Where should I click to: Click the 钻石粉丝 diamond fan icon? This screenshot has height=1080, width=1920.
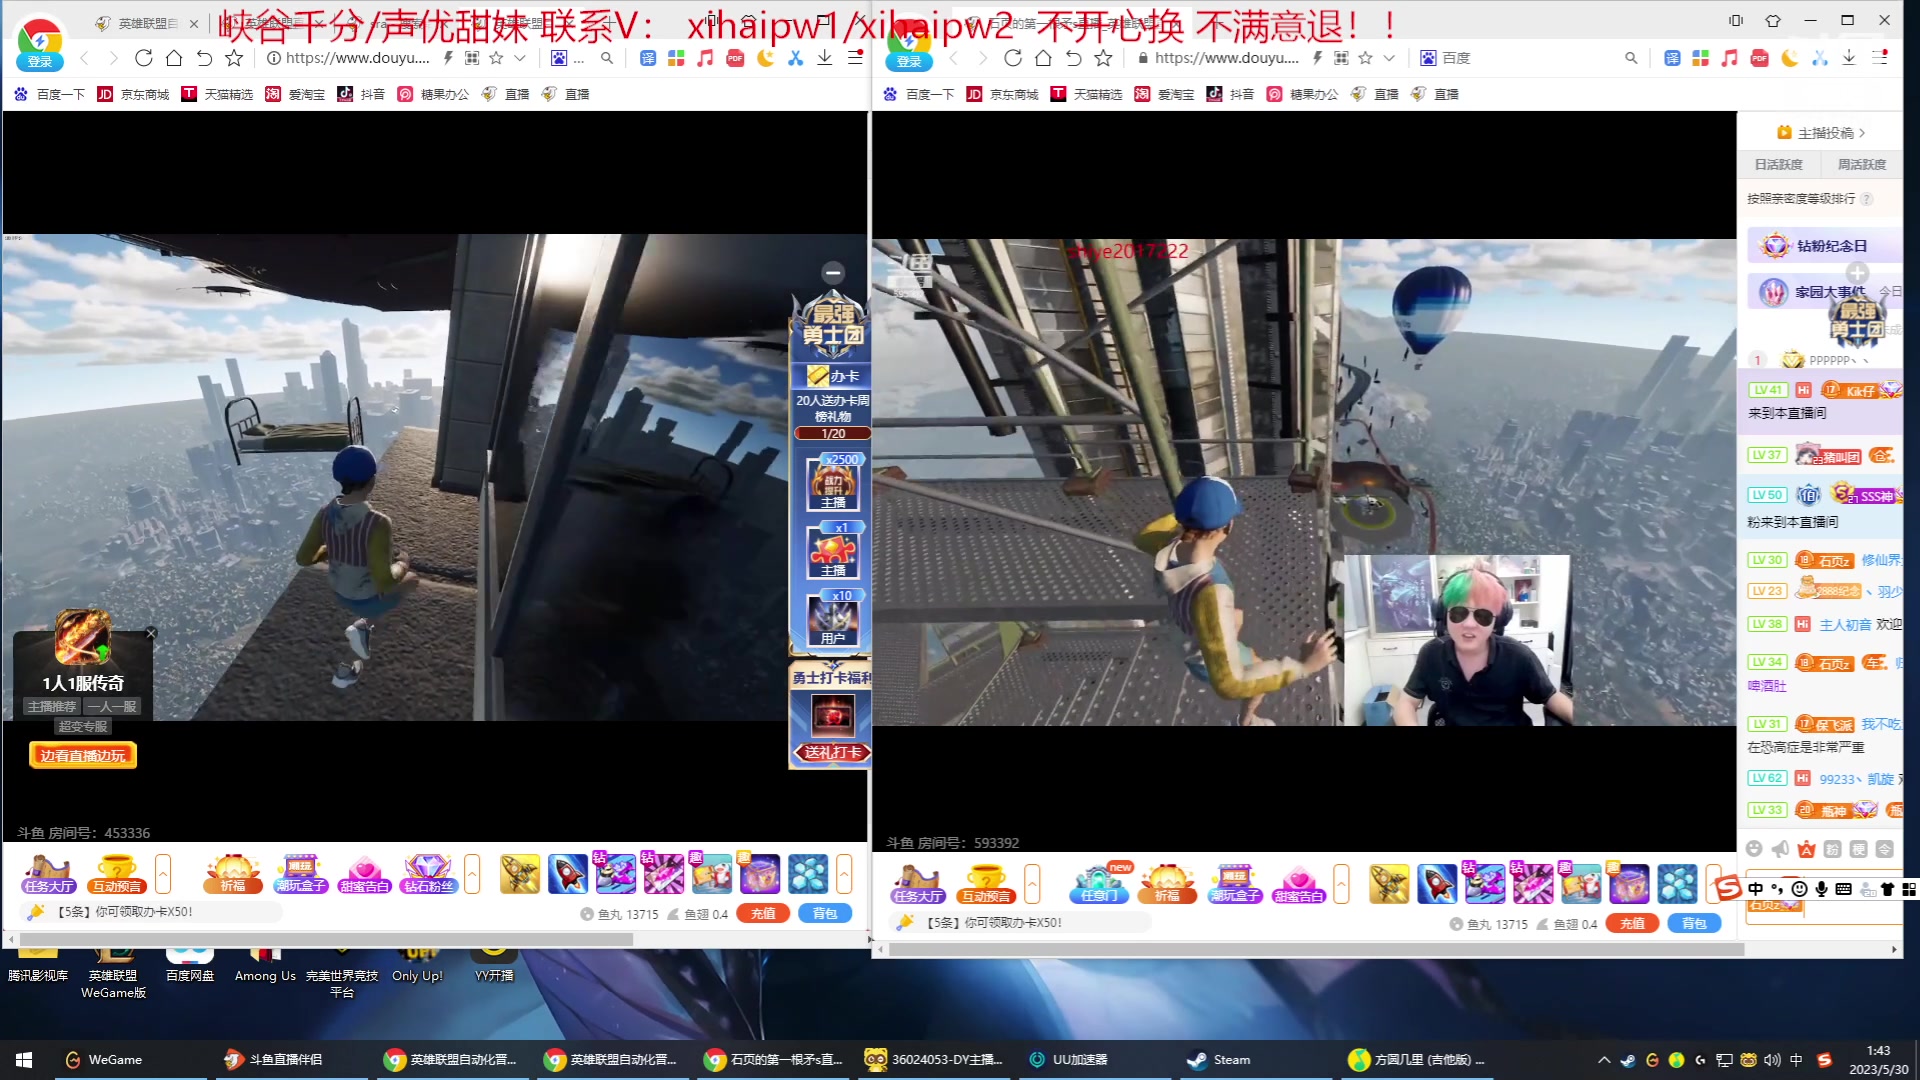tap(430, 875)
